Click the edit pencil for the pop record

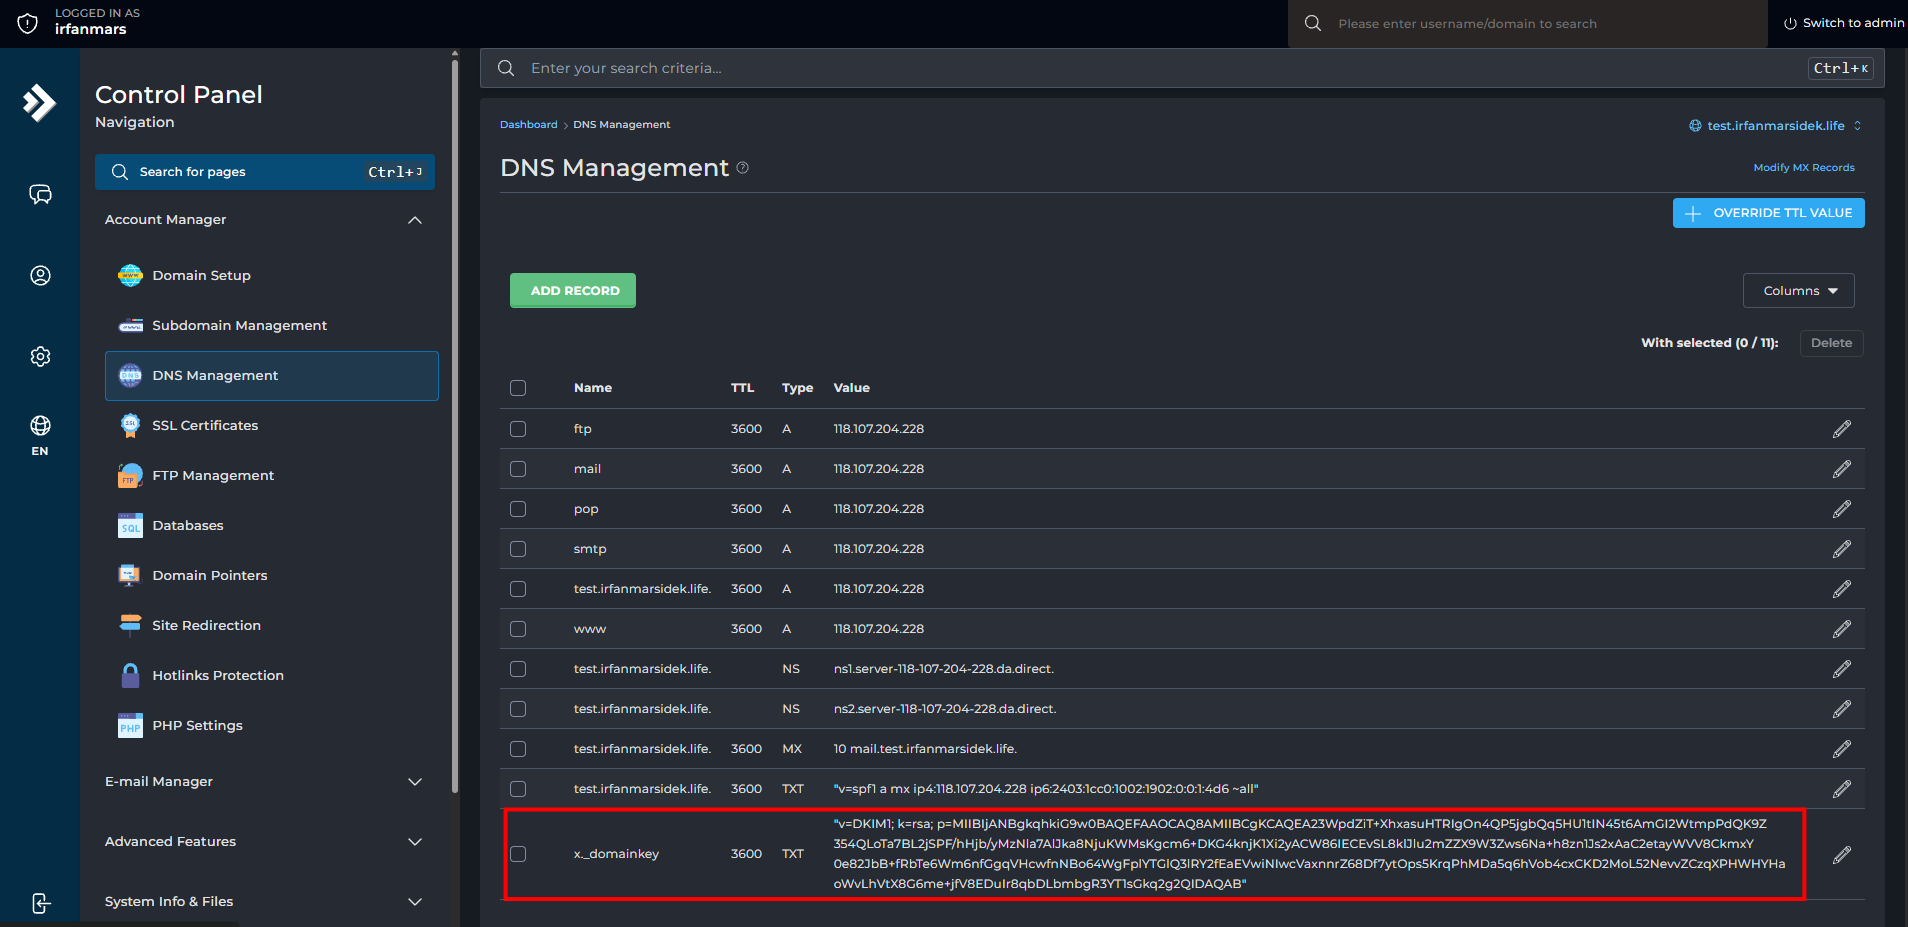click(x=1842, y=509)
